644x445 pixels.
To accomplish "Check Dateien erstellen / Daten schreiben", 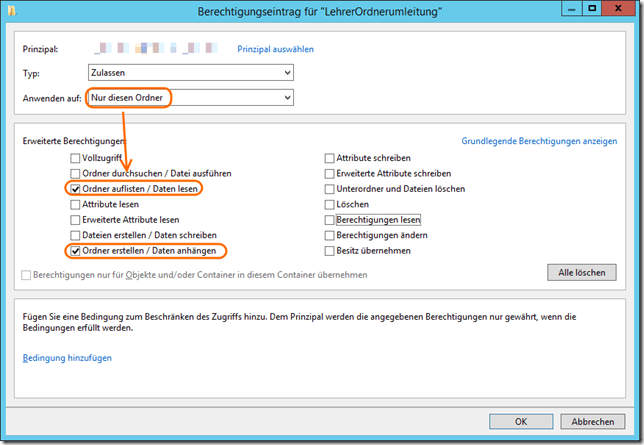I will coord(76,235).
